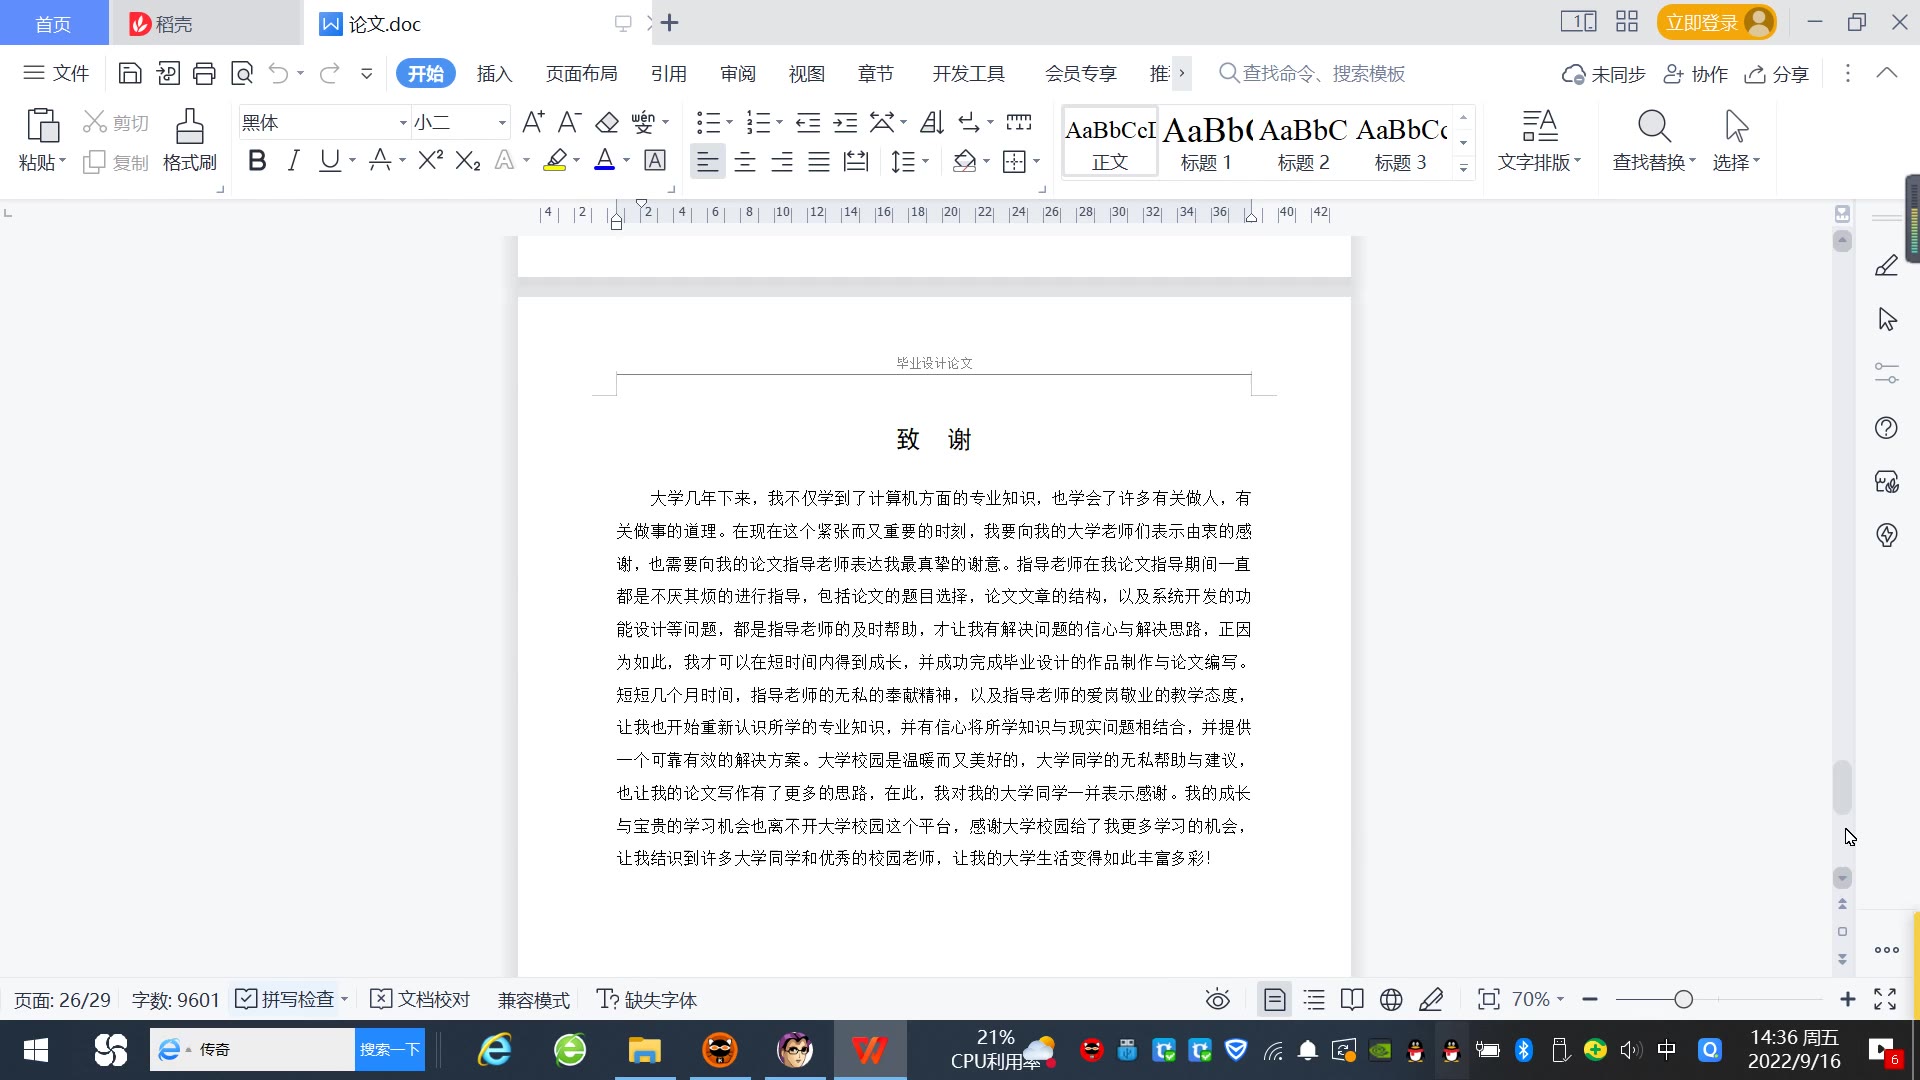Viewport: 1920px width, 1080px height.
Task: Apply subscript formatting
Action: [x=468, y=160]
